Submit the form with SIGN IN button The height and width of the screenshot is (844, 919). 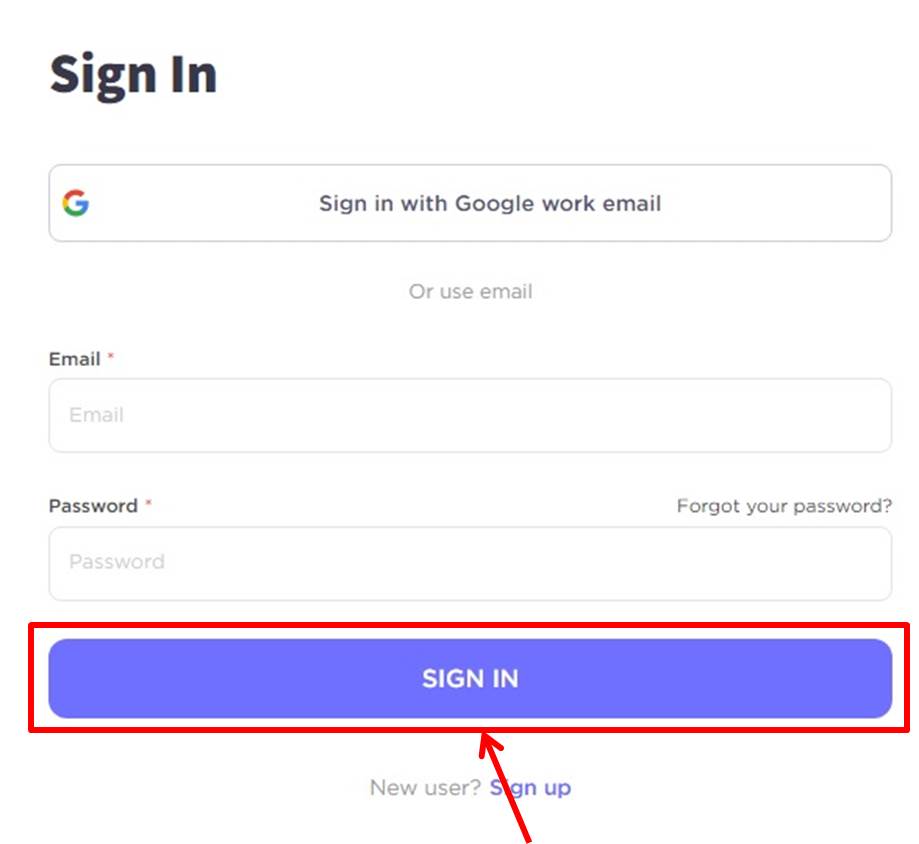pyautogui.click(x=470, y=678)
